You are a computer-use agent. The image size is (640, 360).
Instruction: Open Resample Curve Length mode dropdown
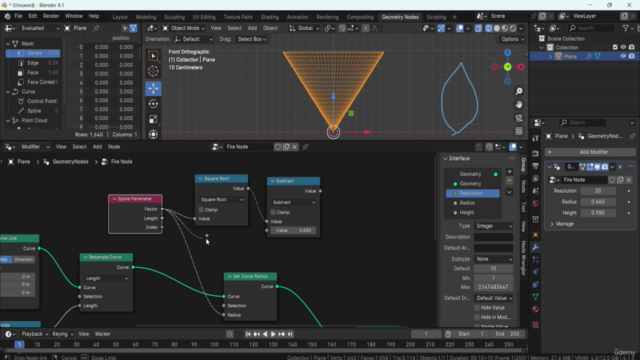pyautogui.click(x=107, y=278)
